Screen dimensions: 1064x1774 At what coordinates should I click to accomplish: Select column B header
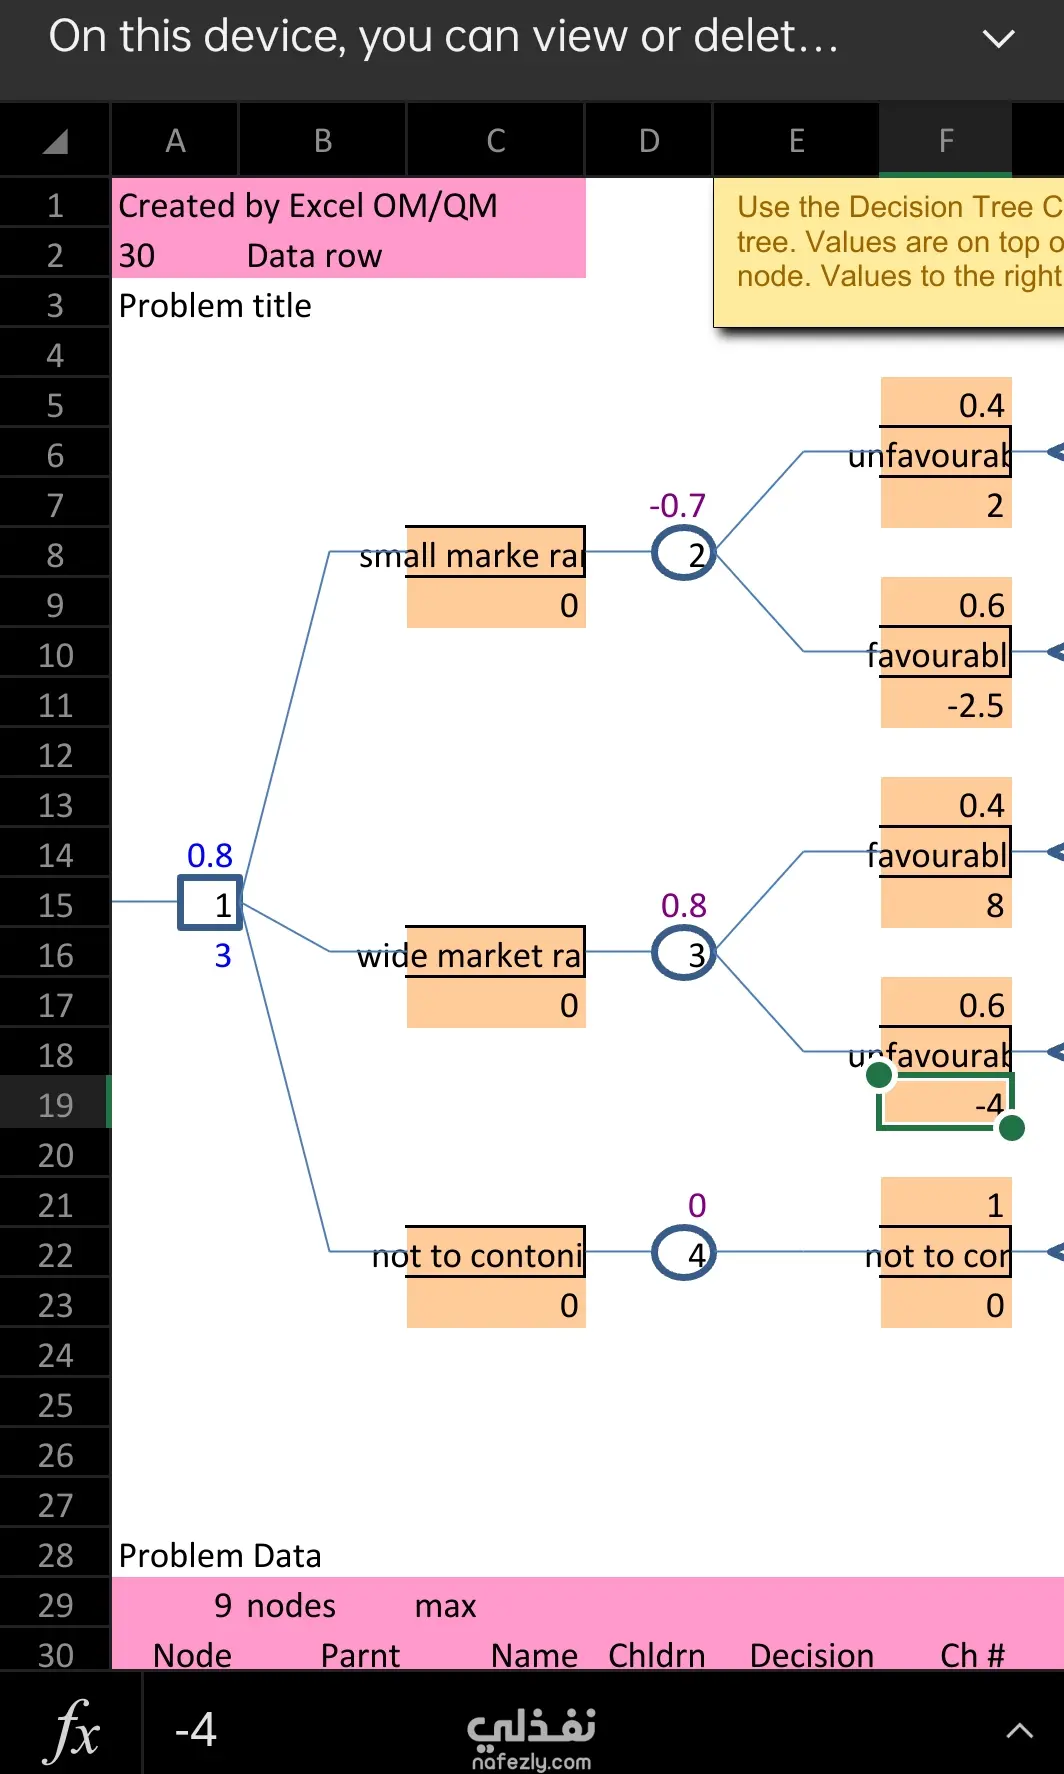click(322, 141)
